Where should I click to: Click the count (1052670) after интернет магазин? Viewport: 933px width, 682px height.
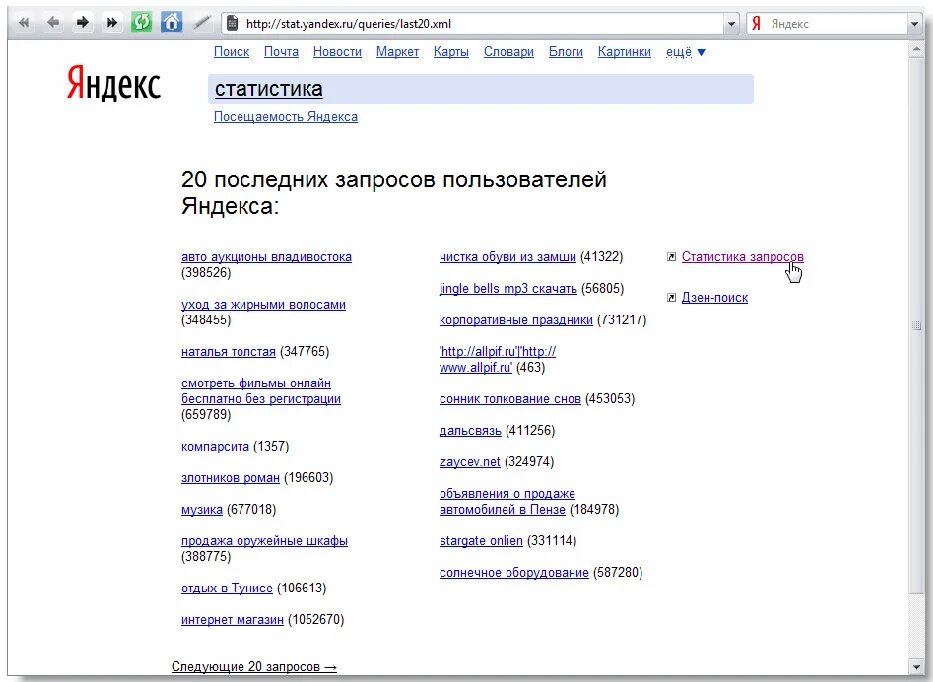[316, 620]
